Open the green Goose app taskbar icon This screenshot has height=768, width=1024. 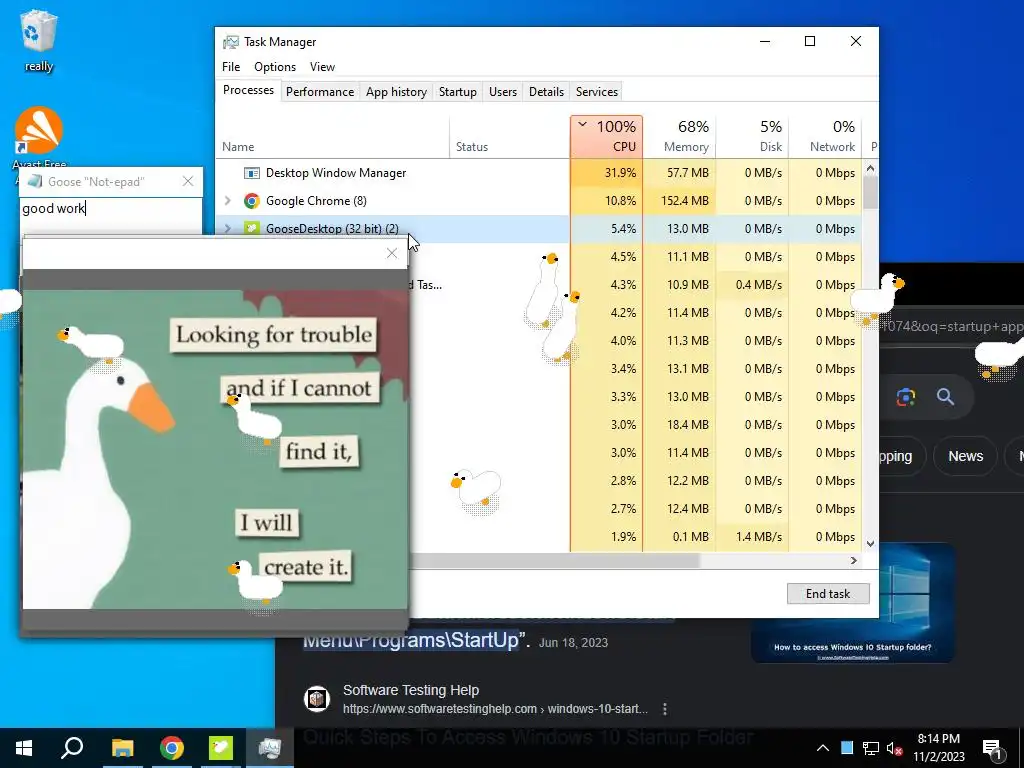[221, 748]
